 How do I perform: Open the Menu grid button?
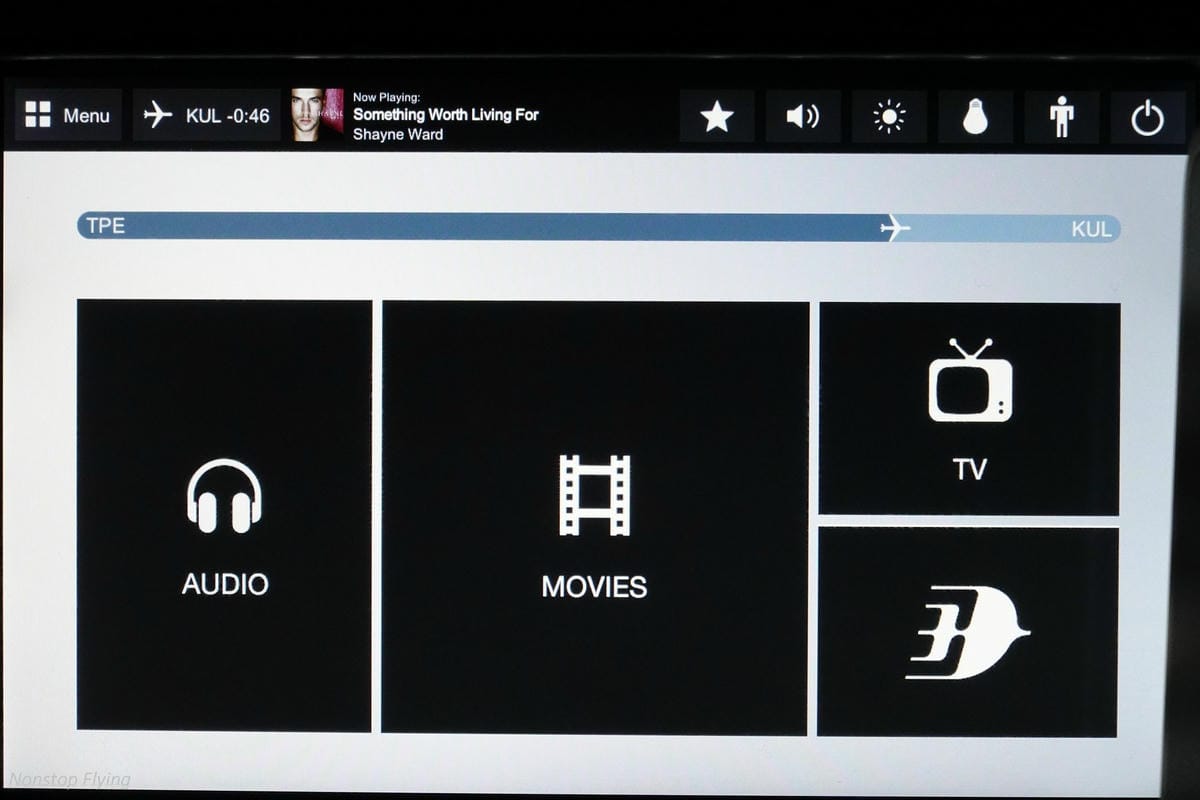pos(68,115)
